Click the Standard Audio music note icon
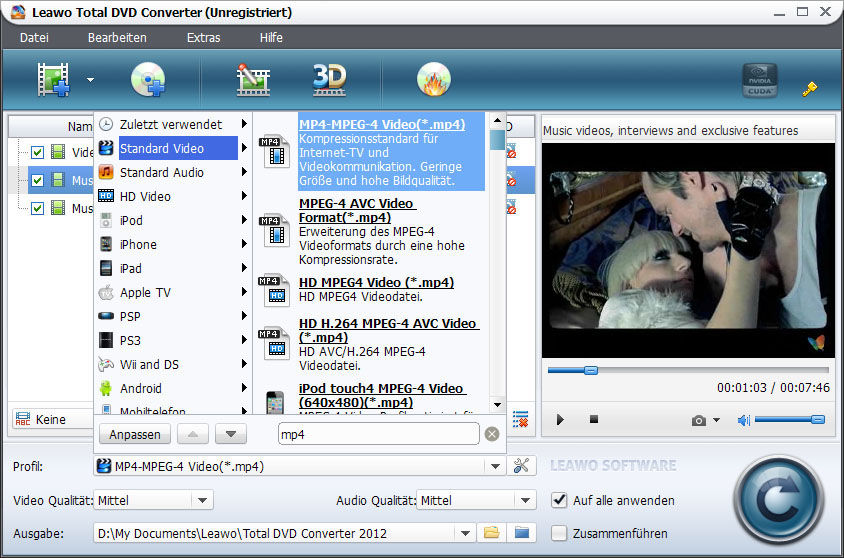The image size is (844, 558). pos(106,172)
